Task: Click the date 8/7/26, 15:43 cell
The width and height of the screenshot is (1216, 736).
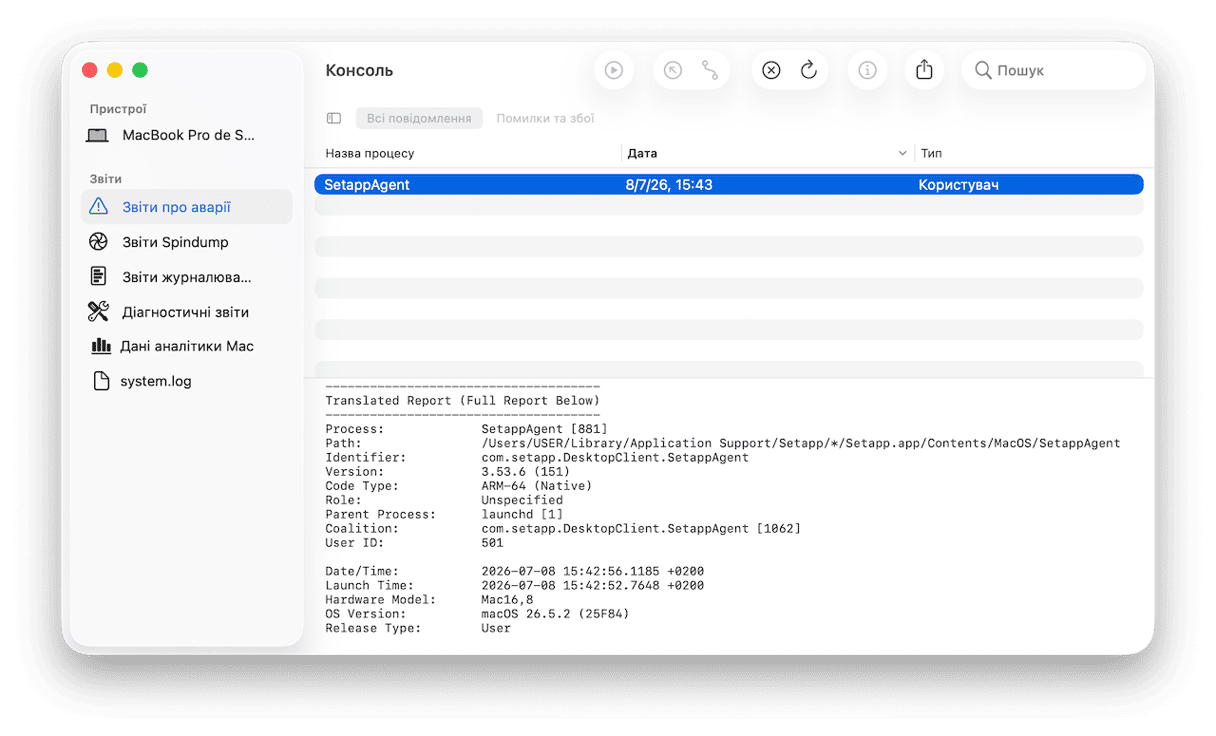Action: pos(669,185)
